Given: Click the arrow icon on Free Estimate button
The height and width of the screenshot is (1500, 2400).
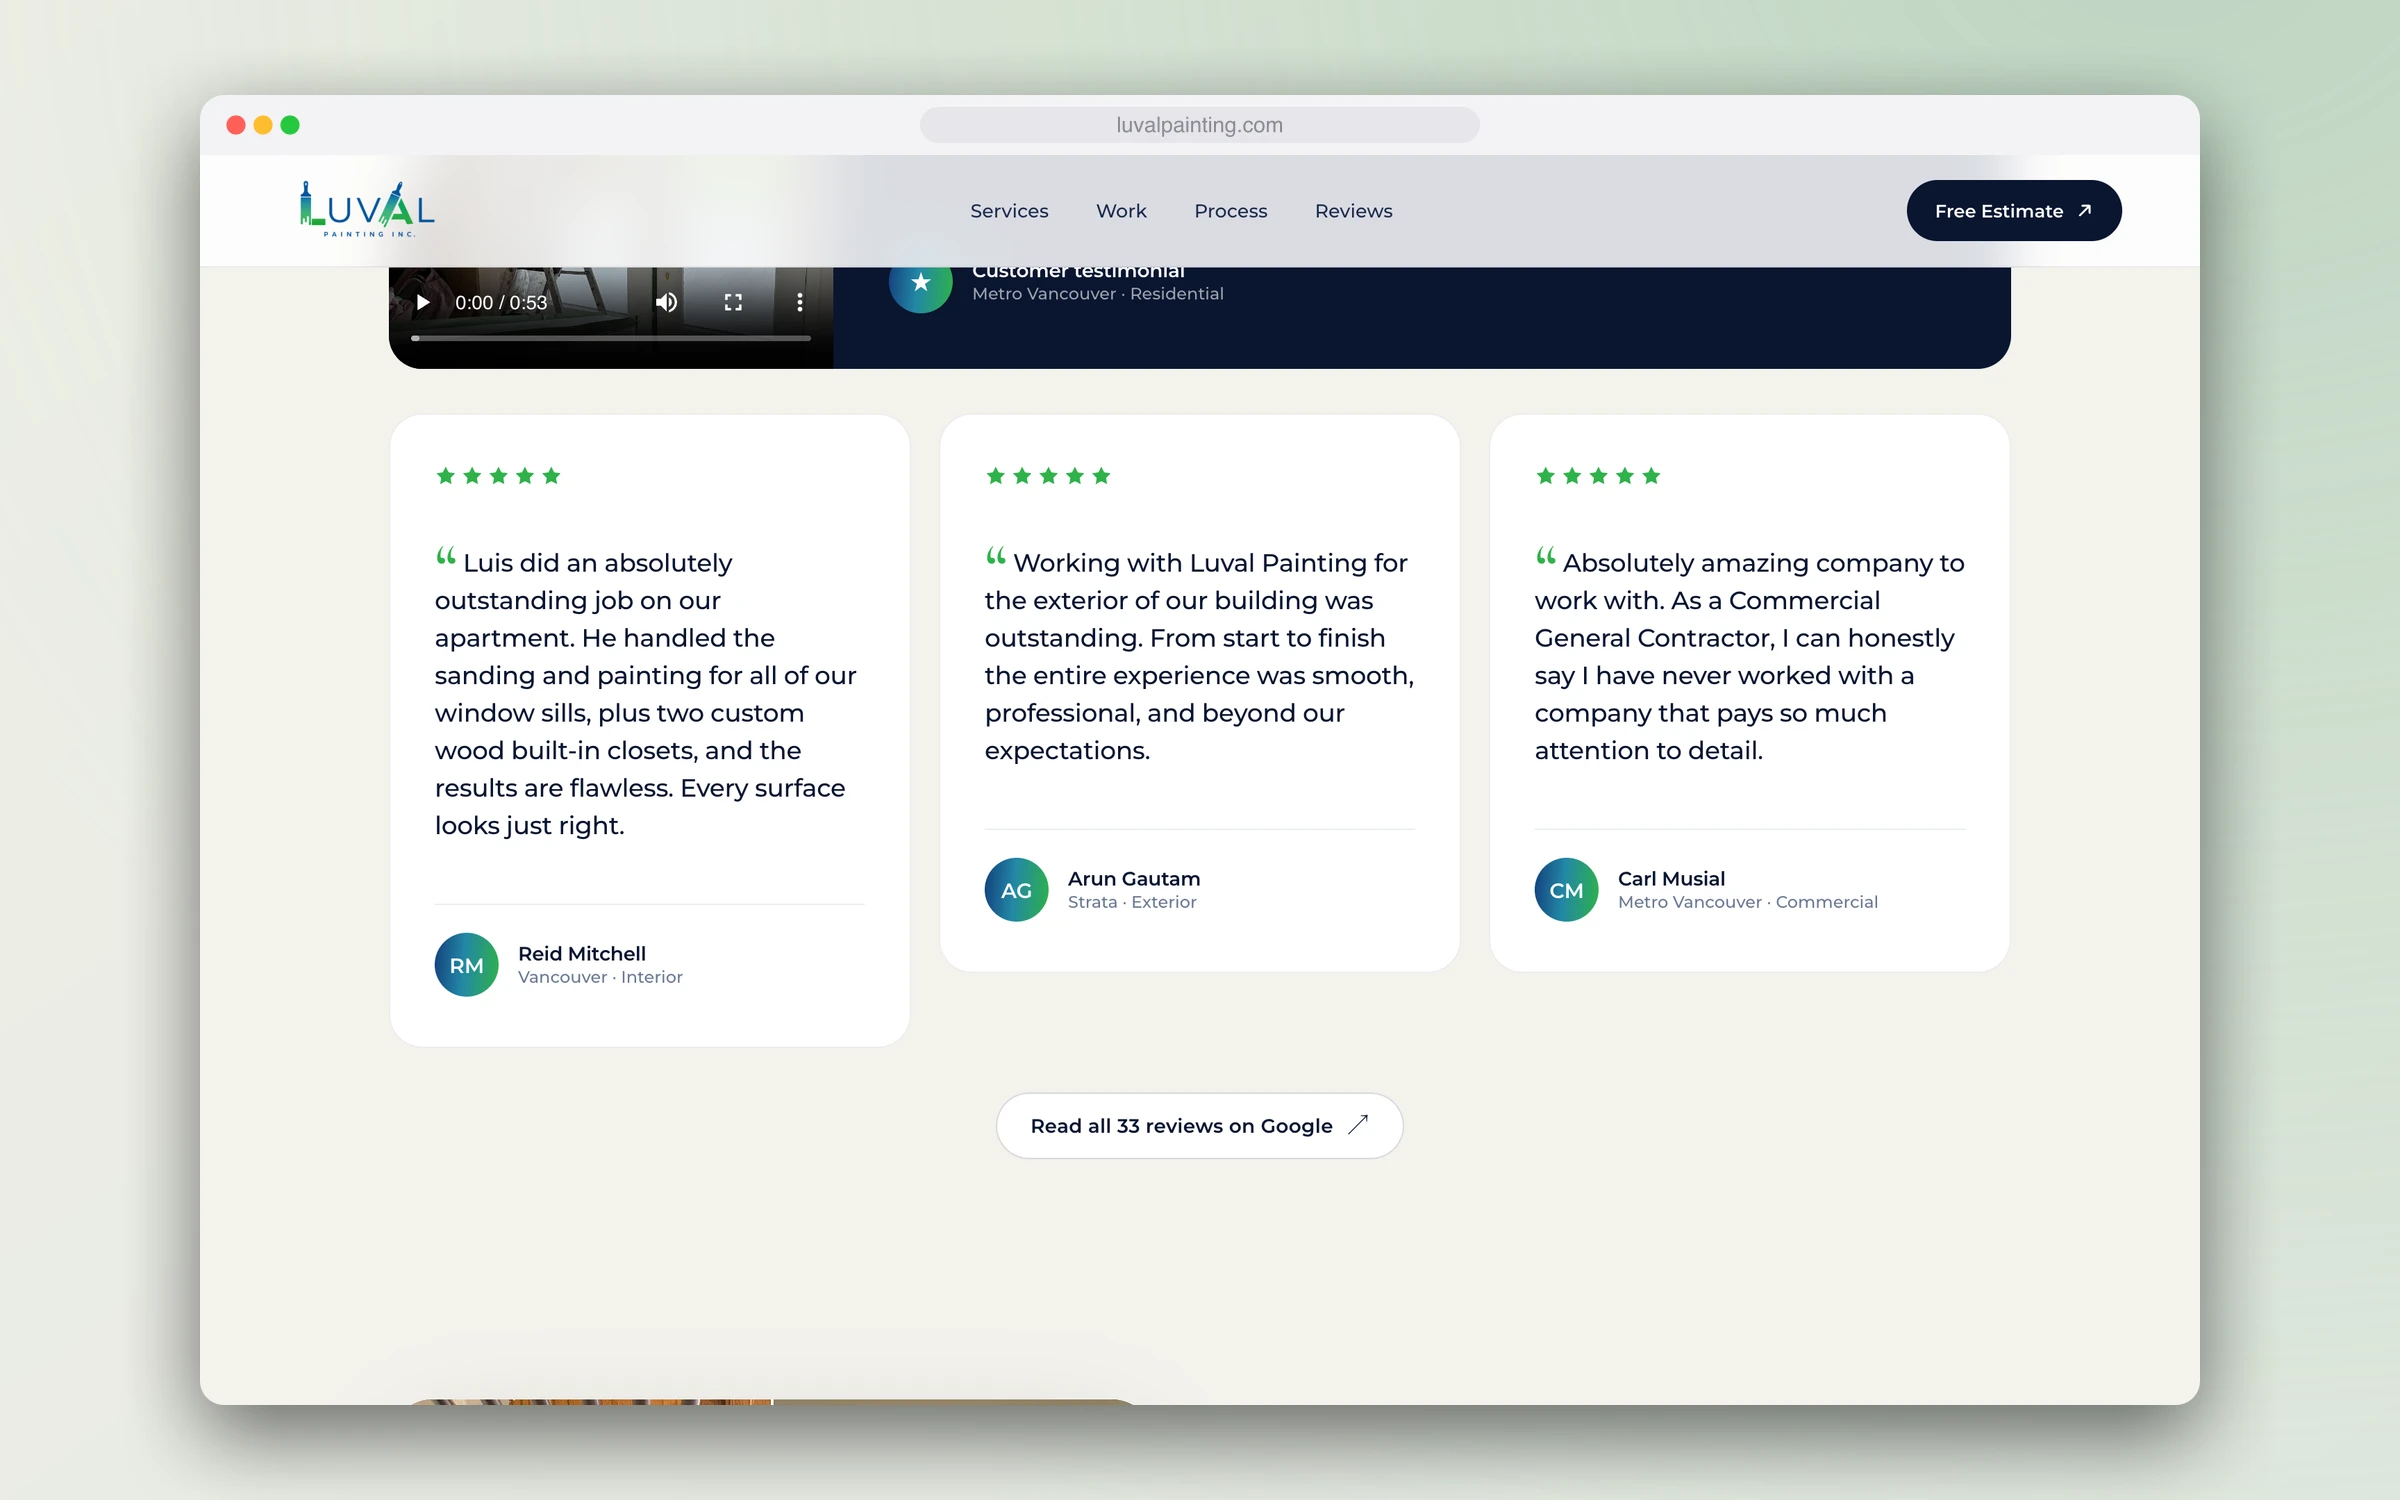Looking at the screenshot, I should [x=2085, y=210].
